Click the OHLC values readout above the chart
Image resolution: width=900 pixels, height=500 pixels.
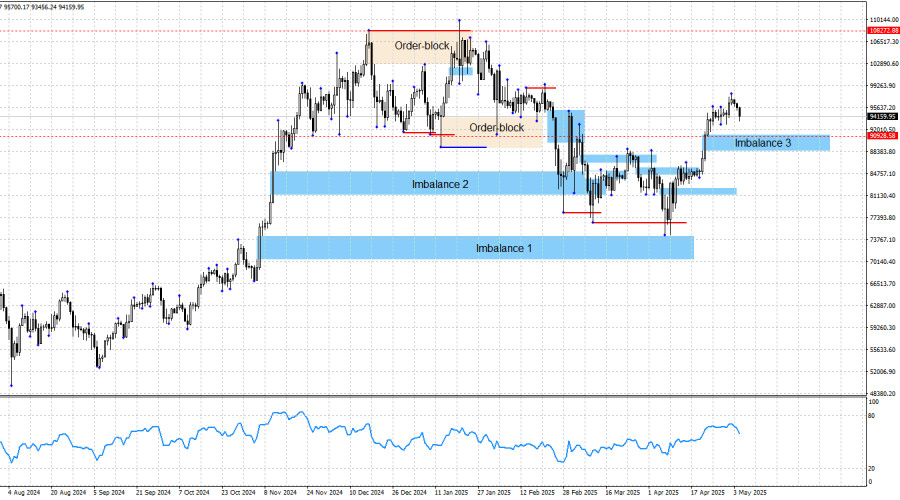pos(42,7)
